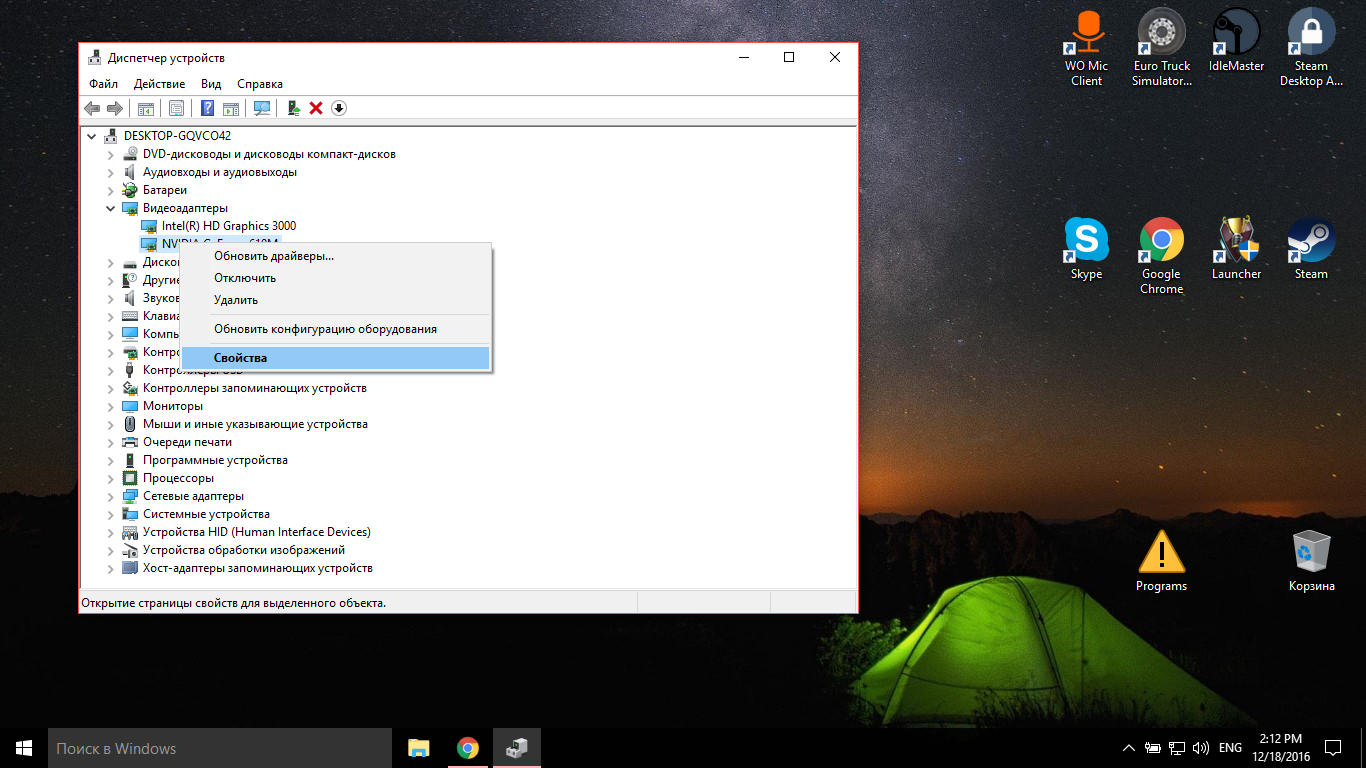1366x768 pixels.
Task: Select the Процессоры chip icon in tree
Action: (130, 478)
